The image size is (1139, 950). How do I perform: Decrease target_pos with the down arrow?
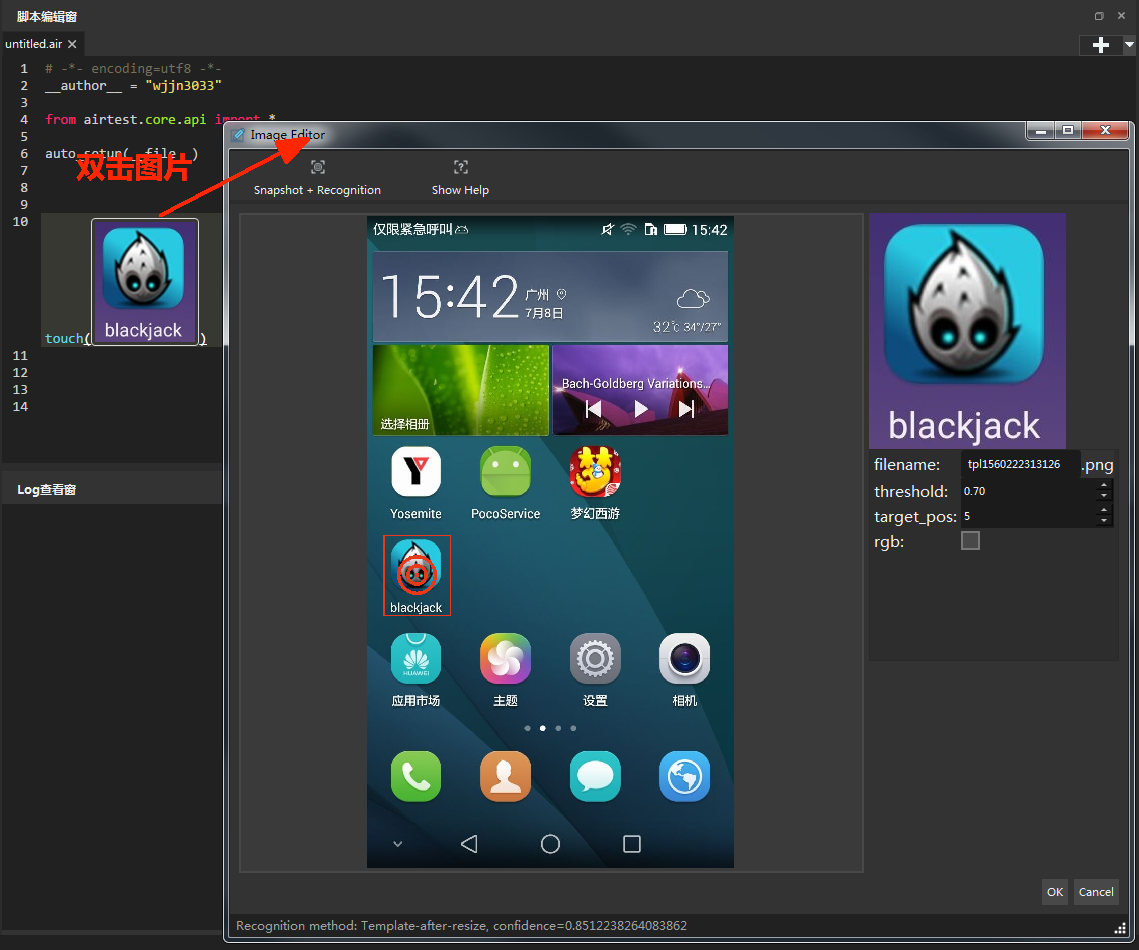pyautogui.click(x=1104, y=521)
